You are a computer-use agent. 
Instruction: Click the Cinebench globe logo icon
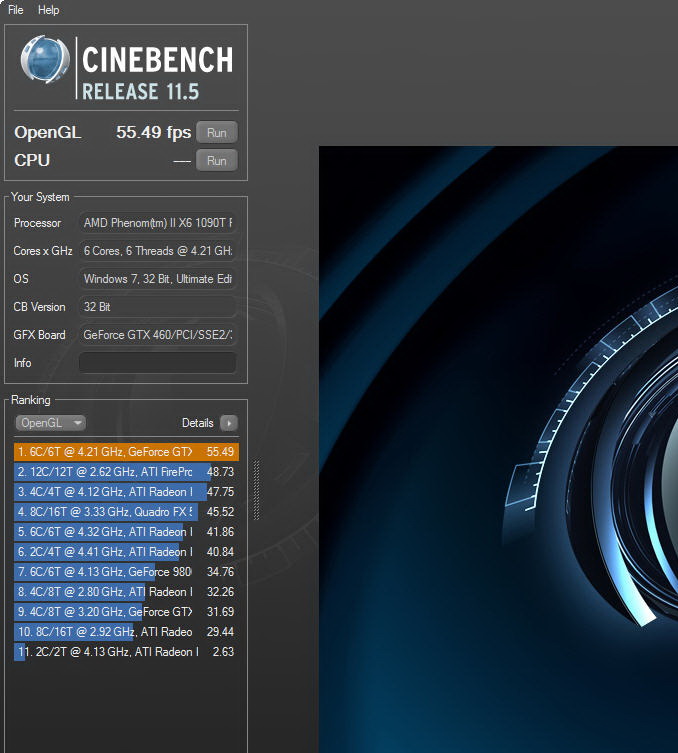pos(45,60)
